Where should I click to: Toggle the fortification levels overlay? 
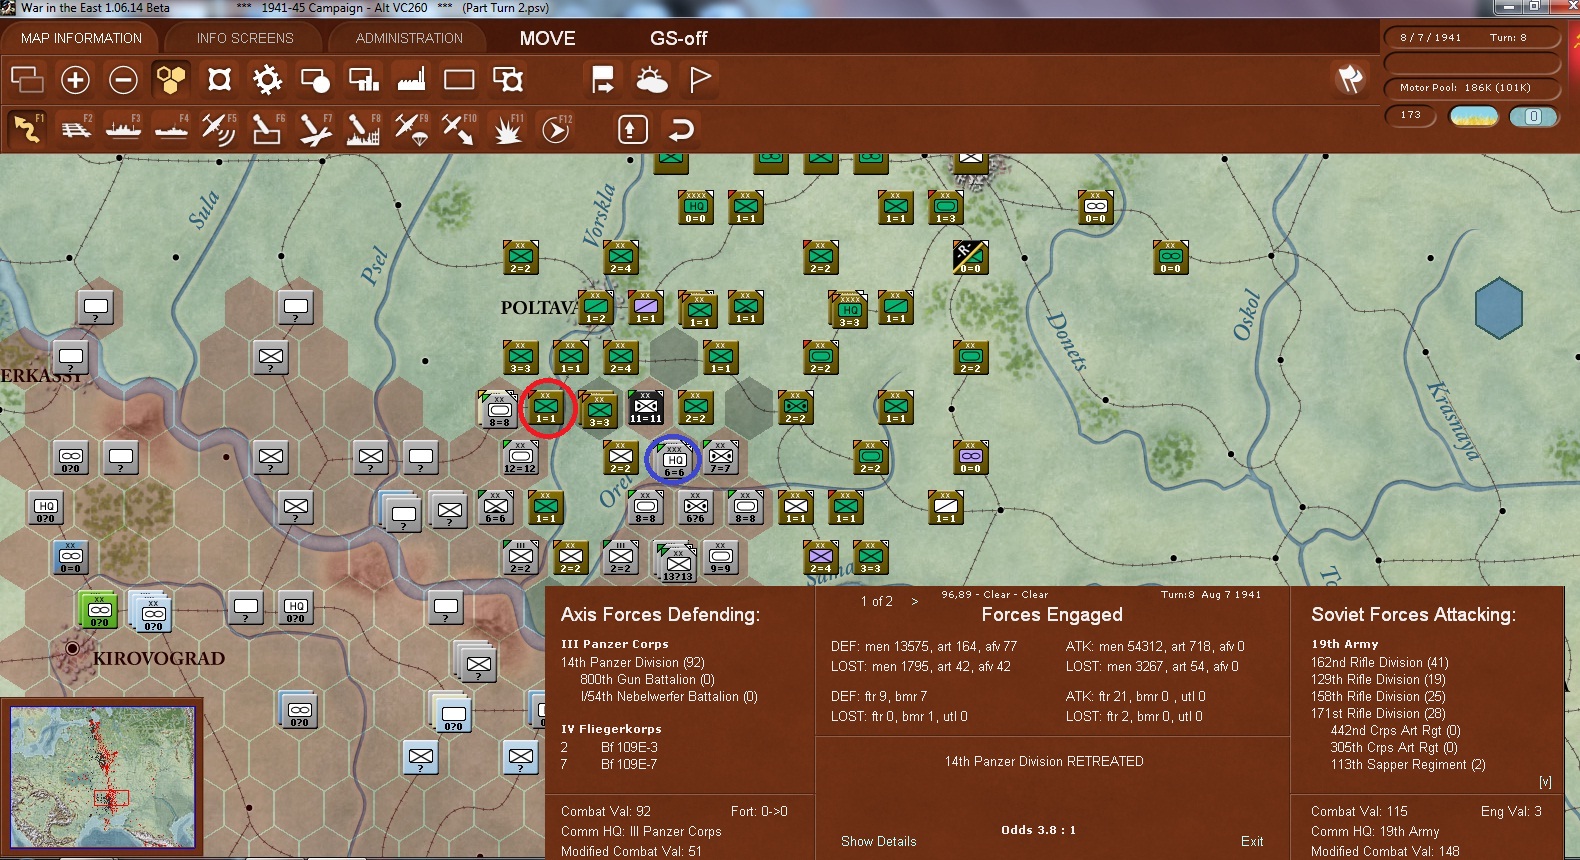pyautogui.click(x=219, y=79)
